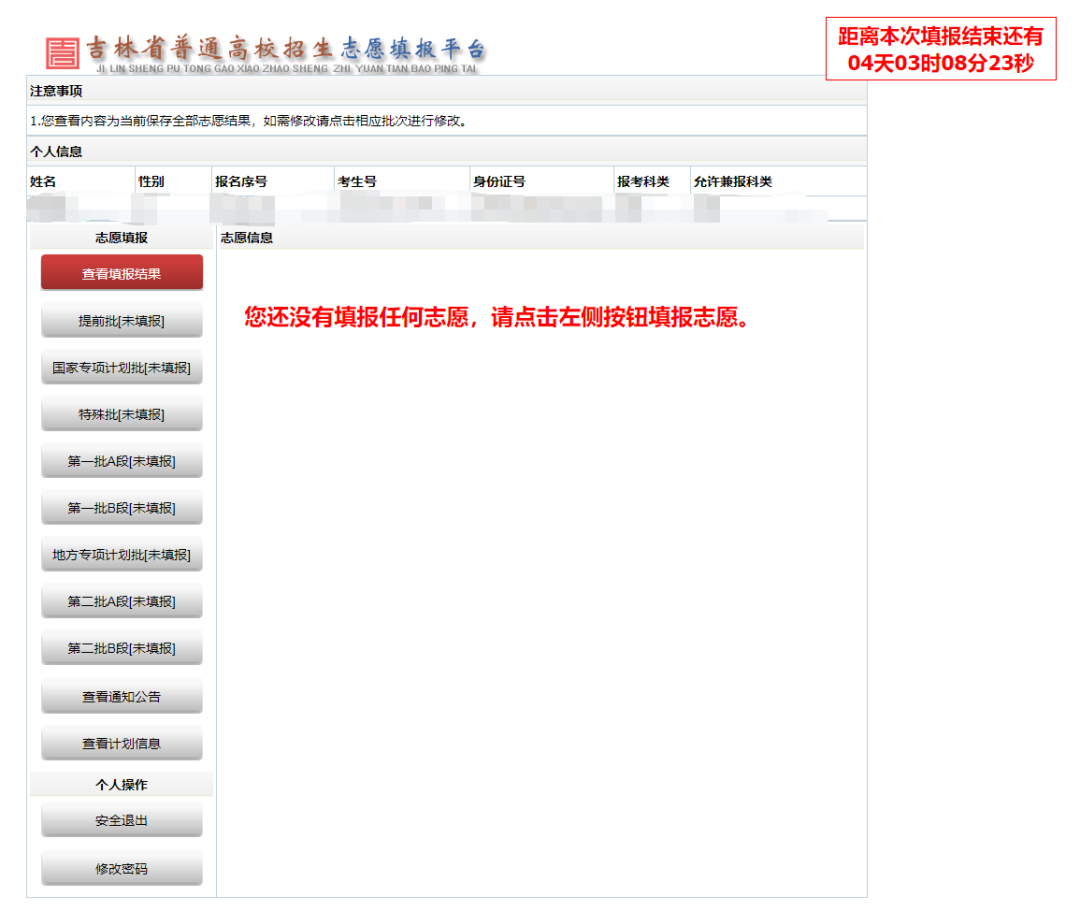The image size is (1080, 911).
Task: Open 第二批A段[未填报] batch
Action: click(121, 601)
